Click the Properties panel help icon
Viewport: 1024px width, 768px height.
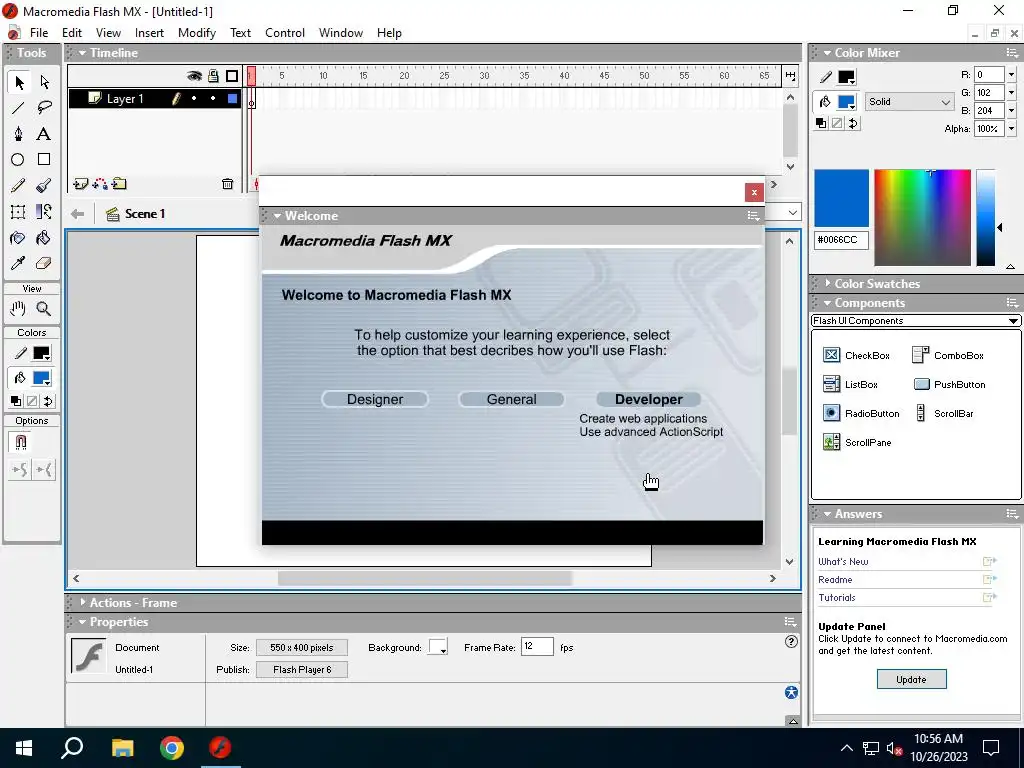click(x=791, y=641)
